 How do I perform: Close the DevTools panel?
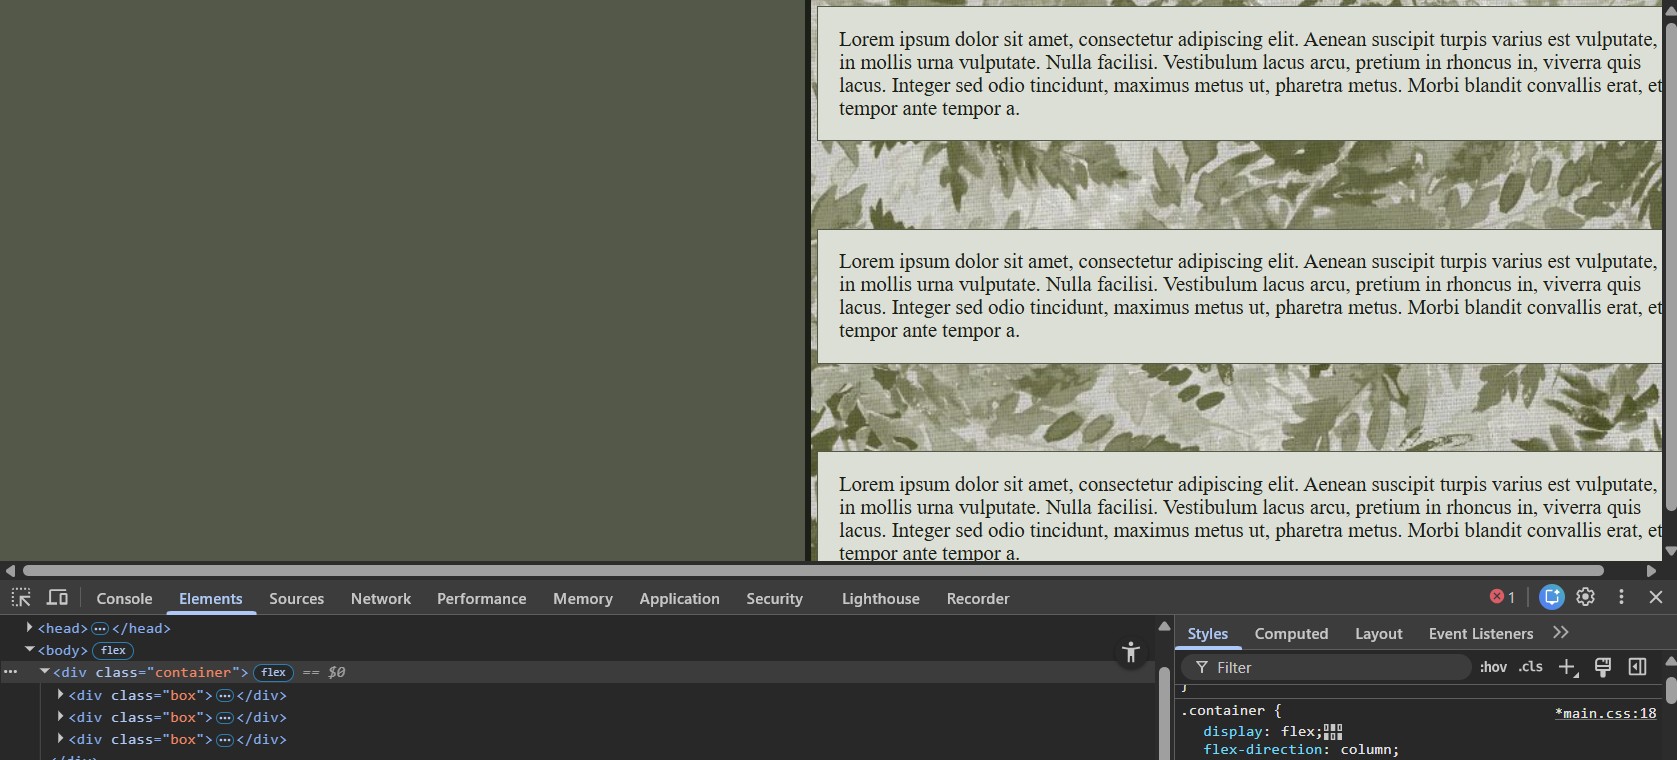click(1656, 597)
